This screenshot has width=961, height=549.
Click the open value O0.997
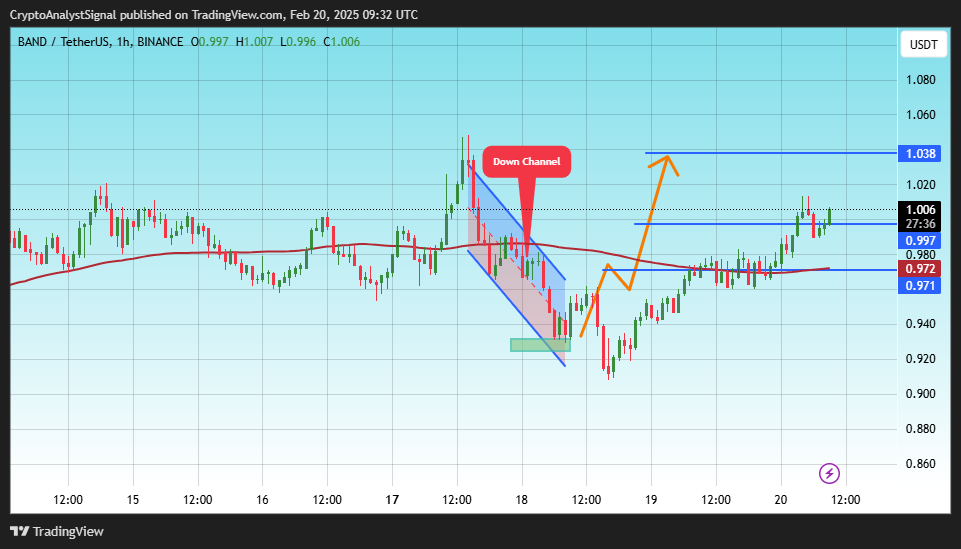click(210, 42)
